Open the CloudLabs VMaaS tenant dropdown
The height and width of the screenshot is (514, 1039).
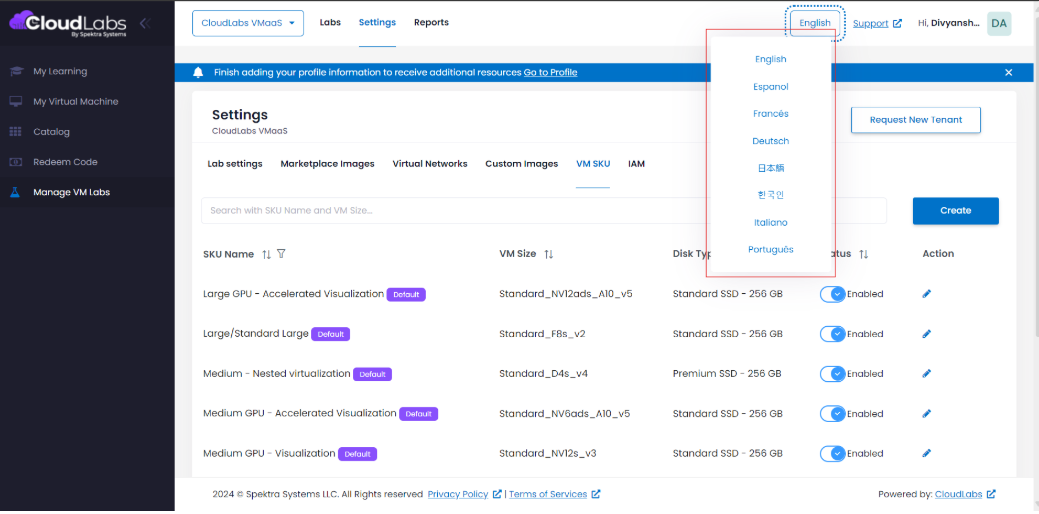[248, 23]
